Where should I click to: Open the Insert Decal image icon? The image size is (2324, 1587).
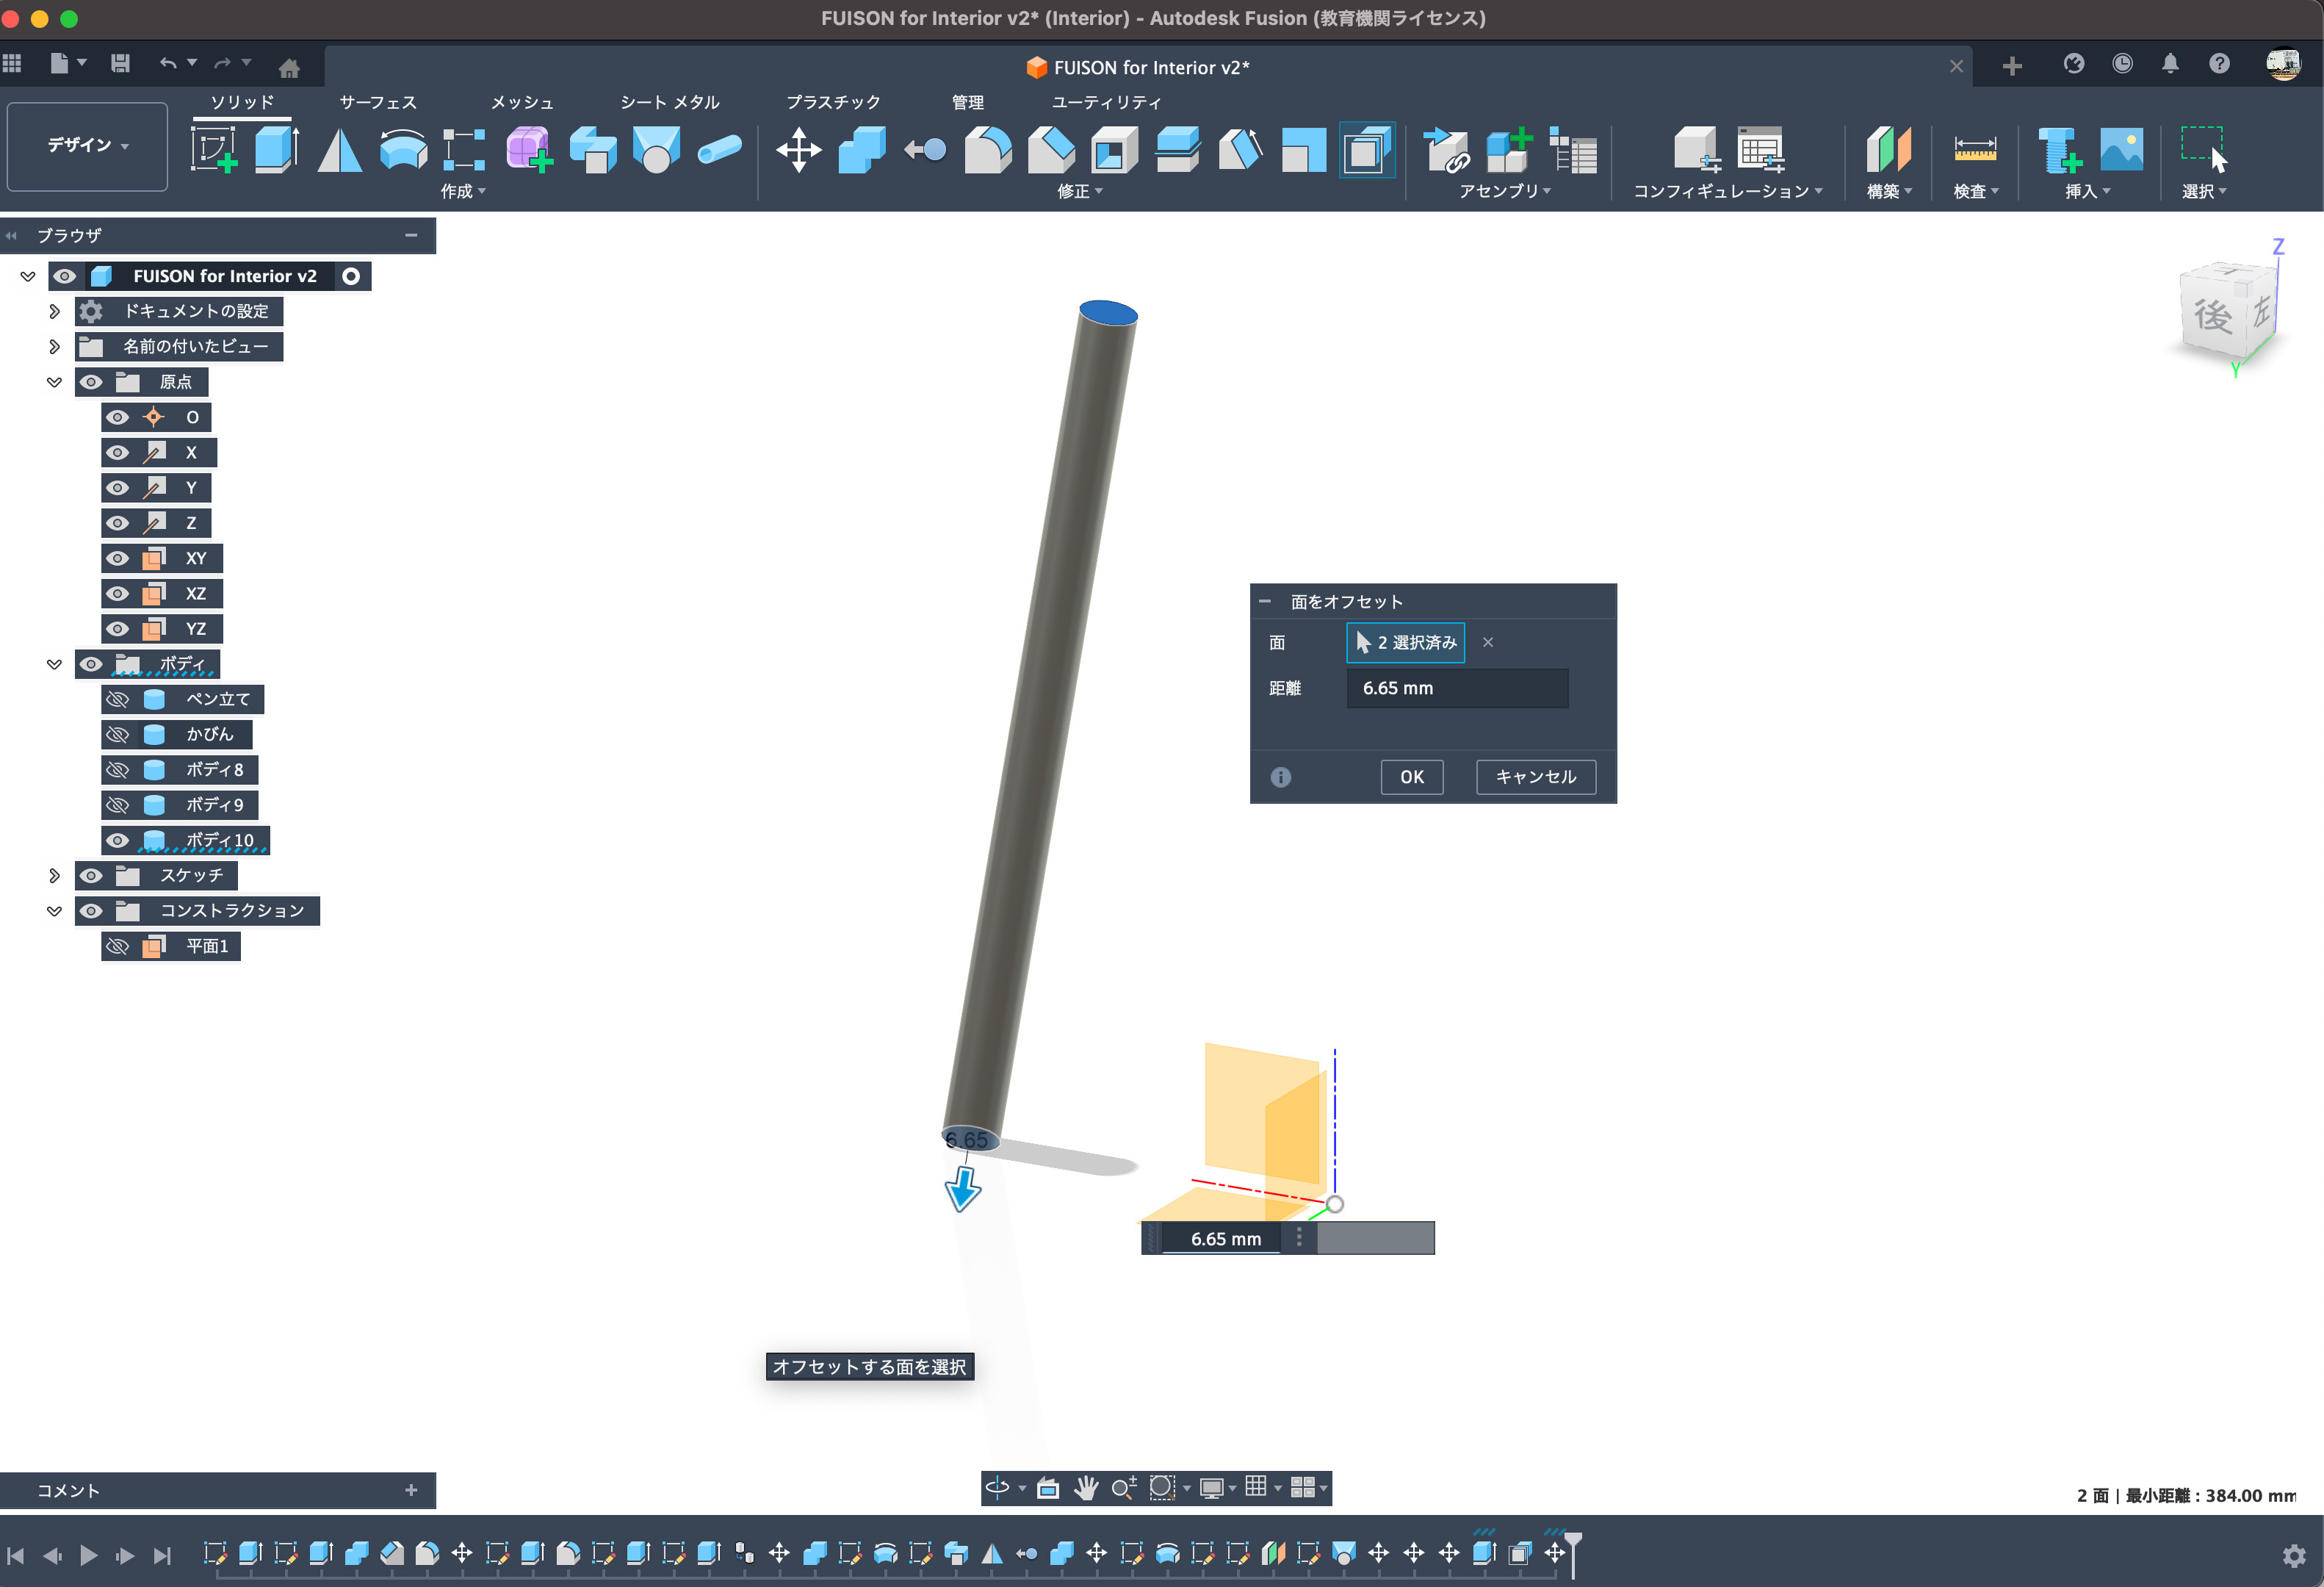click(x=2121, y=150)
